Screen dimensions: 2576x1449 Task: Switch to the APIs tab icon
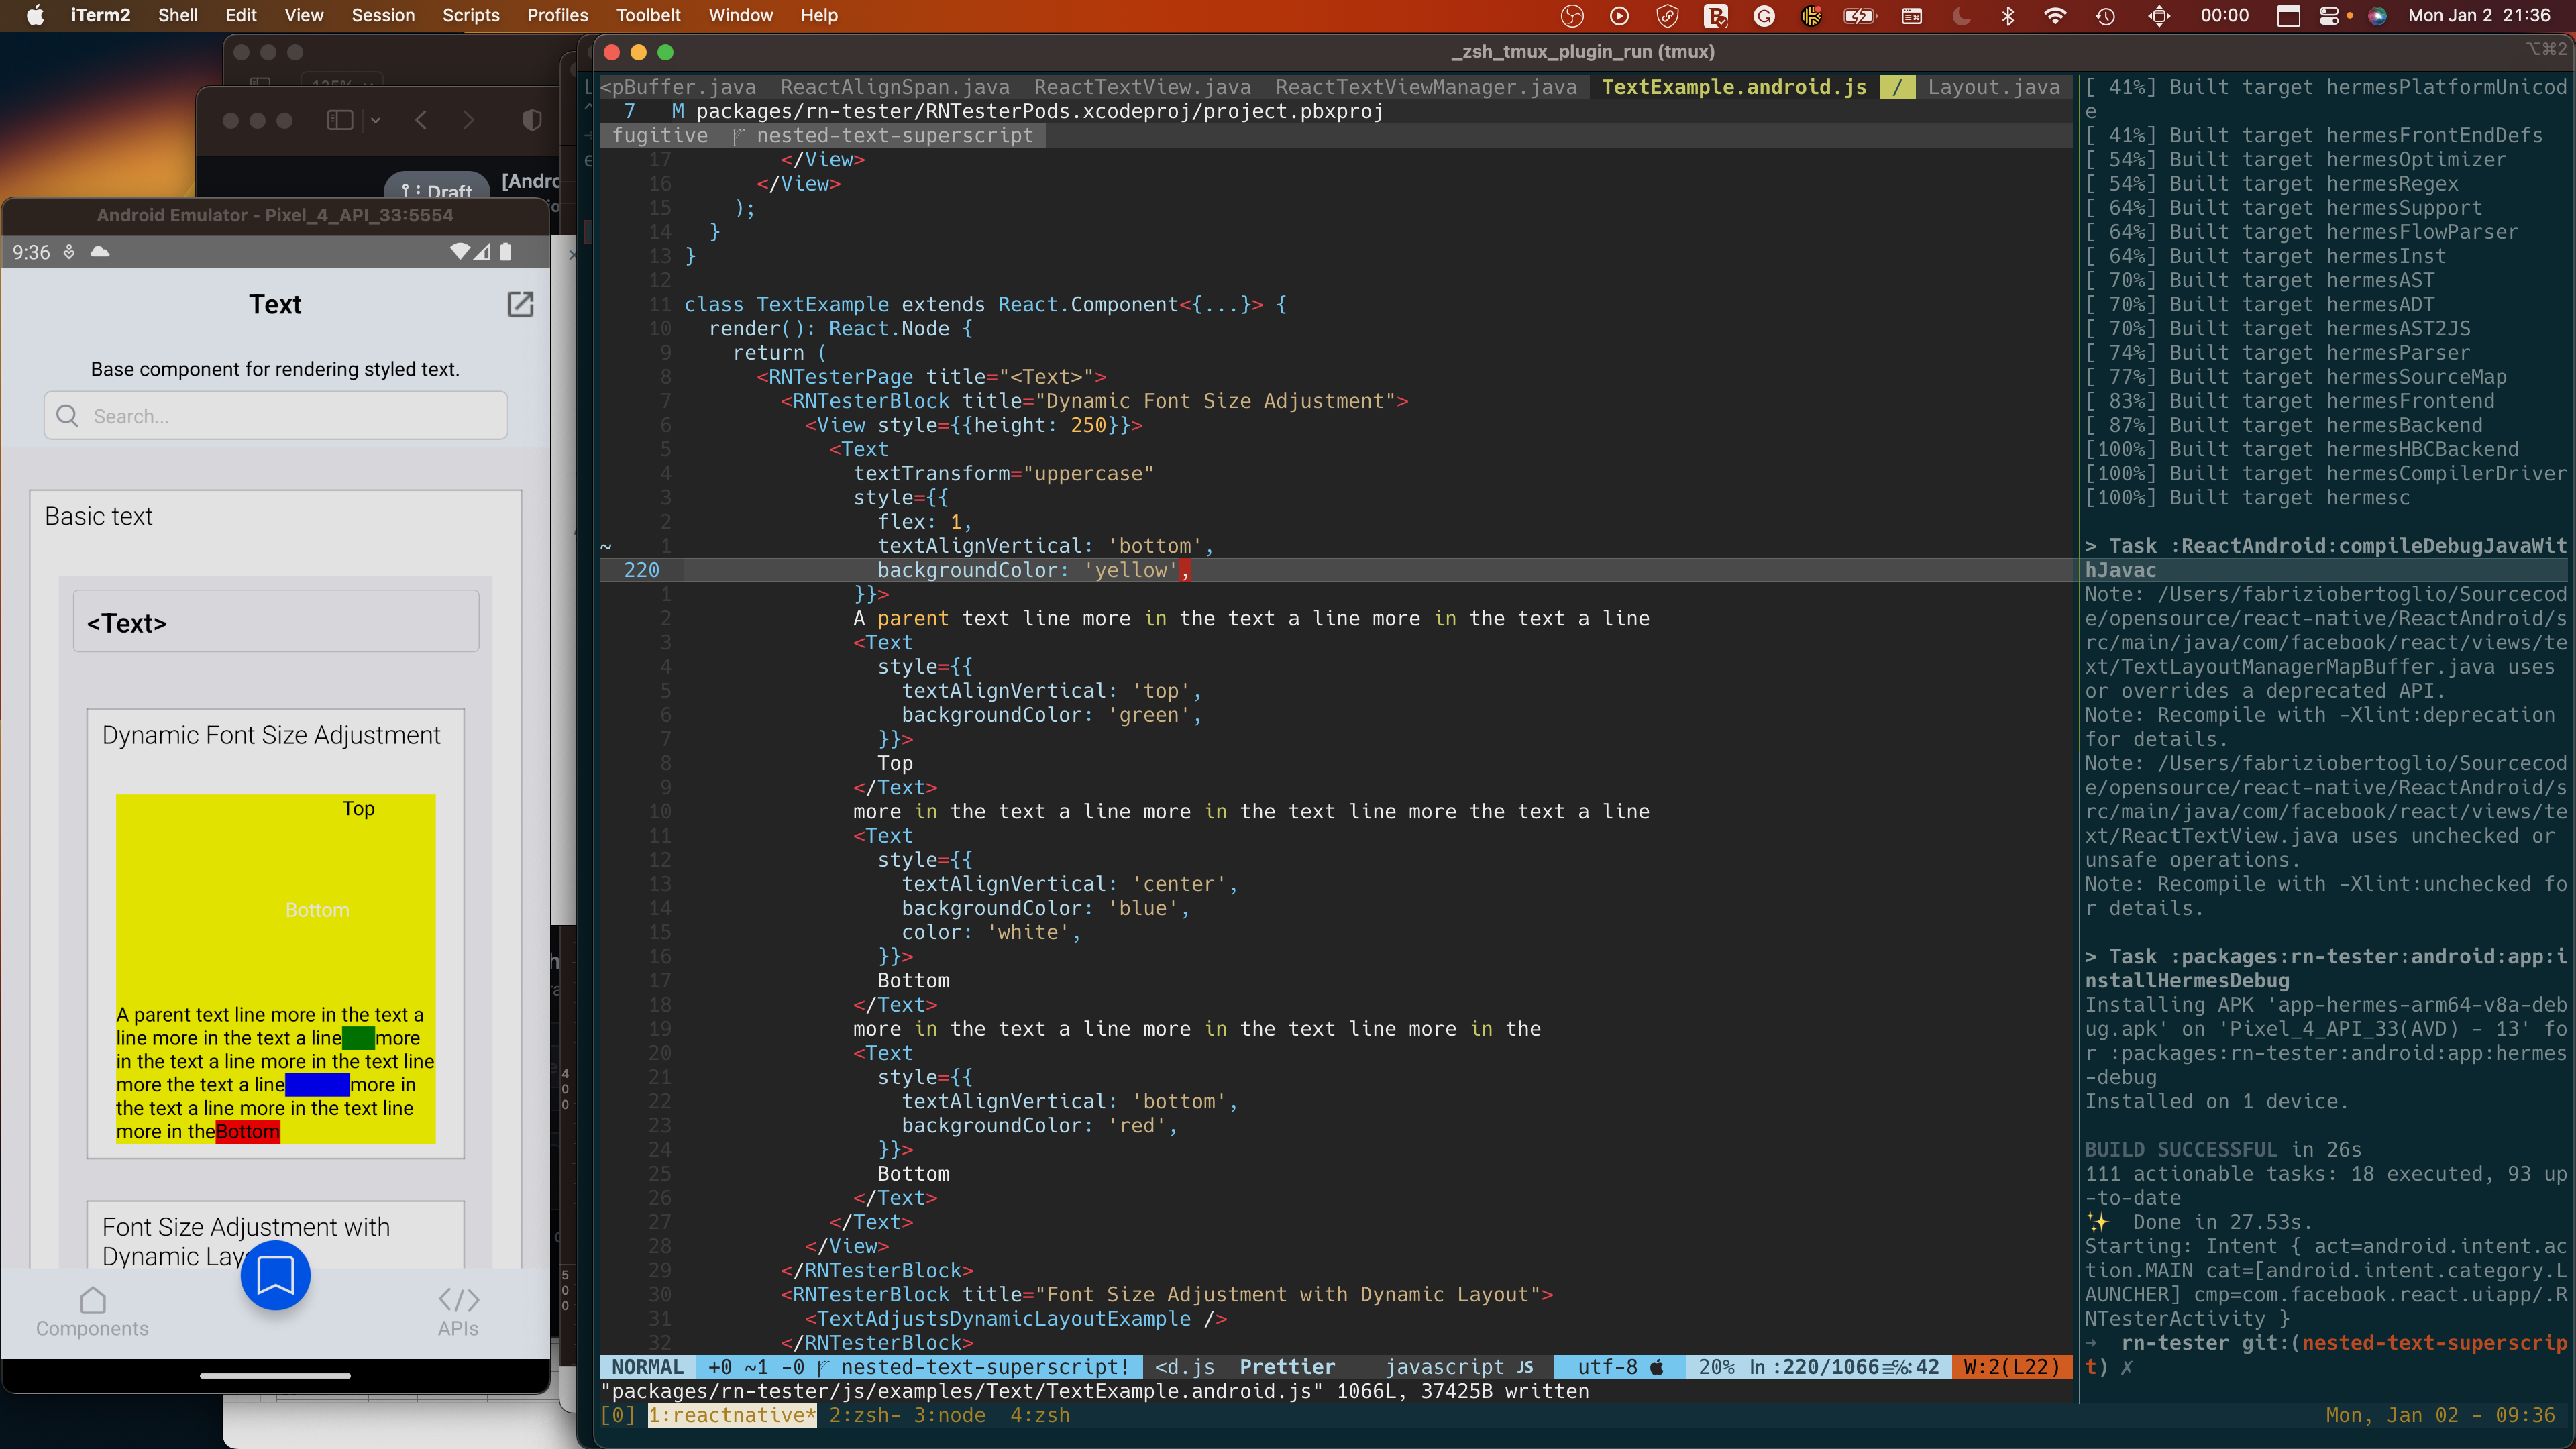tap(458, 1300)
